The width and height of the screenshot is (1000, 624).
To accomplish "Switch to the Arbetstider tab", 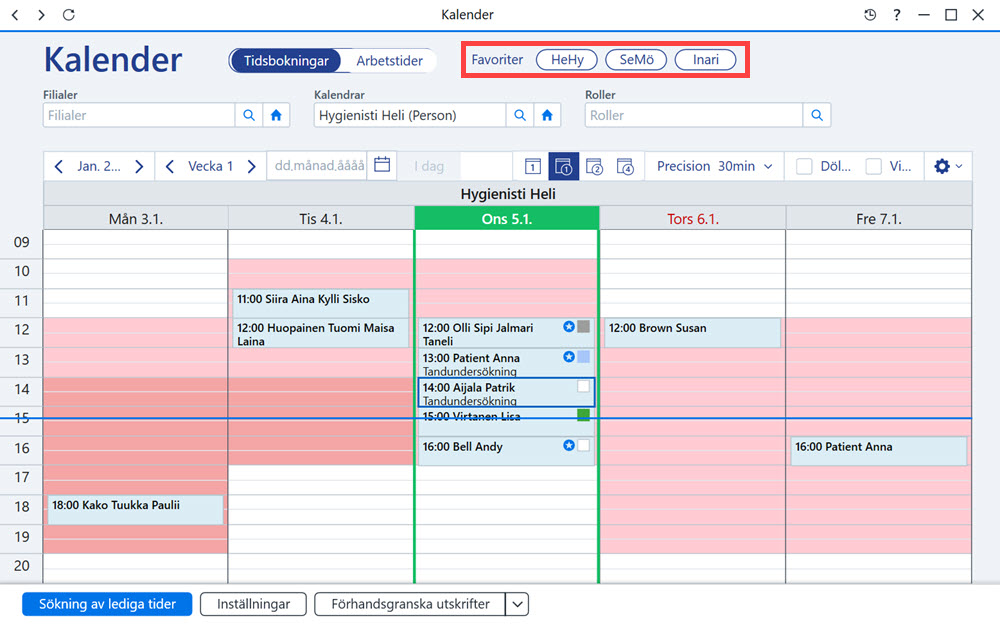I will pyautogui.click(x=389, y=61).
